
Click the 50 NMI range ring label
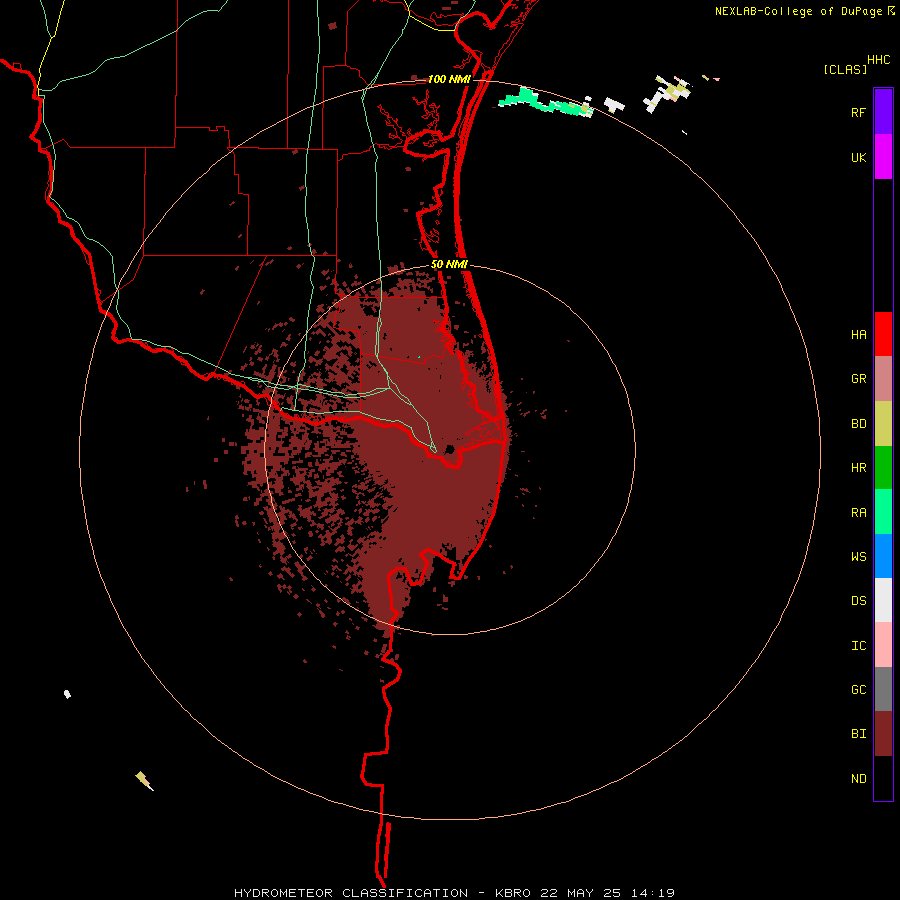click(449, 264)
